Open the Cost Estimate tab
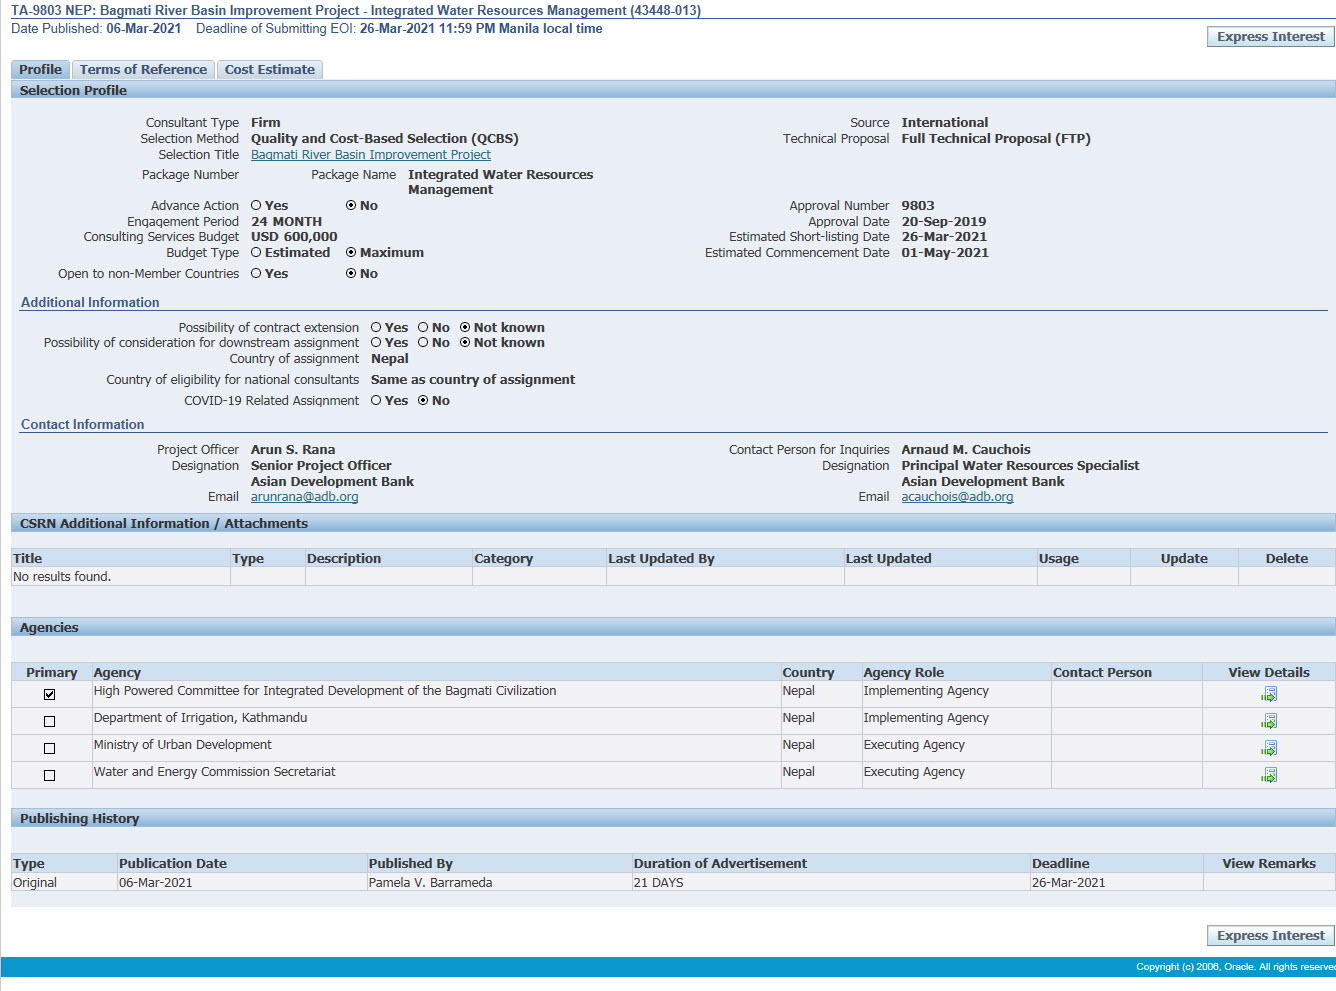The width and height of the screenshot is (1336, 991). click(269, 70)
